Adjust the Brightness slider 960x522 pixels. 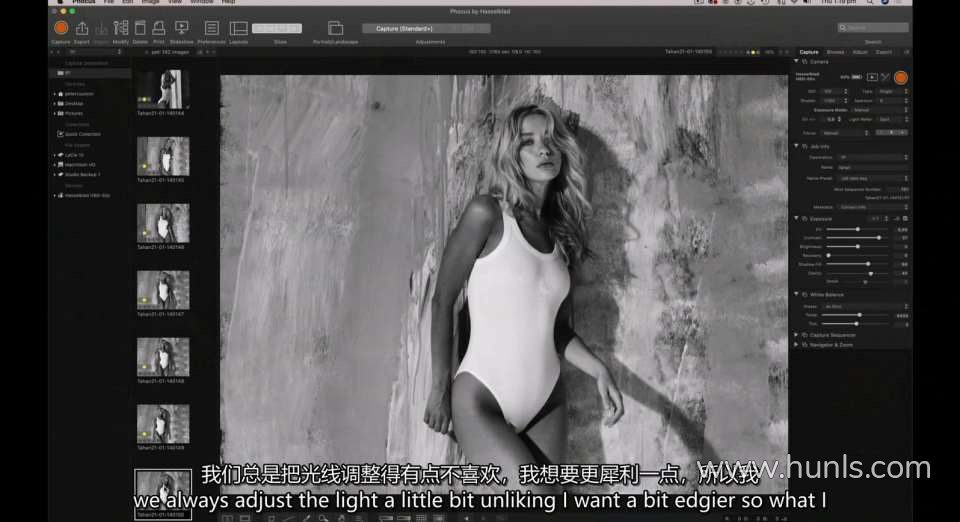(858, 246)
